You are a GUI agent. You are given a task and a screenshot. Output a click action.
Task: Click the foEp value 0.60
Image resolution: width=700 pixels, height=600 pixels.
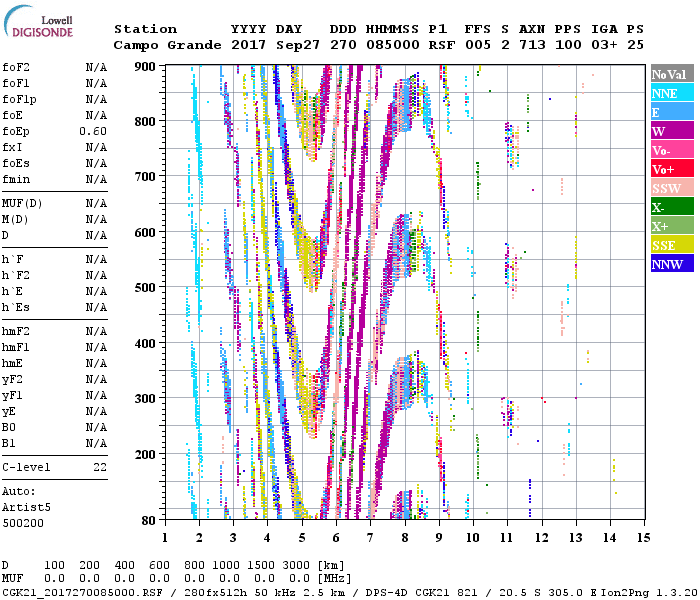pyautogui.click(x=94, y=131)
